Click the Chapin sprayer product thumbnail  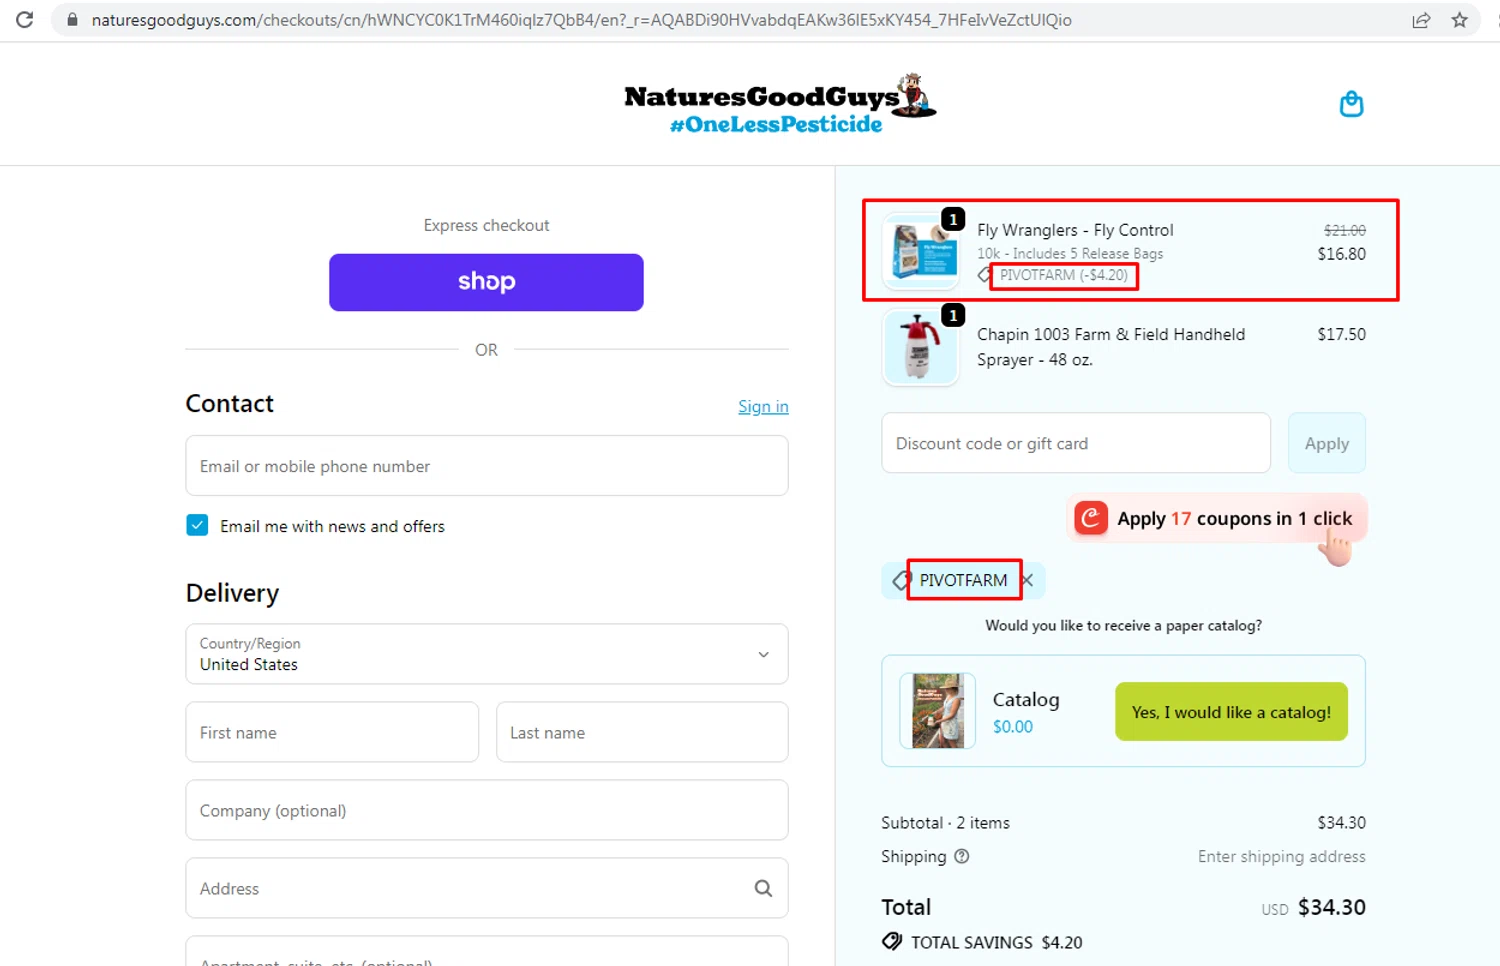(x=921, y=347)
